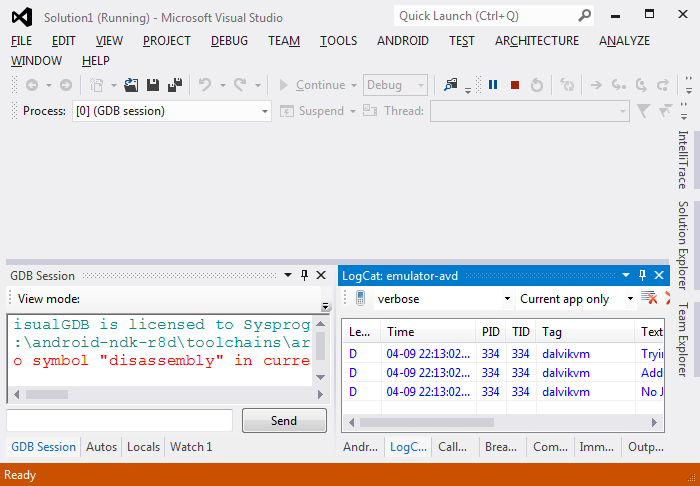700x486 pixels.
Task: Open the DEBUG menu
Action: point(229,41)
